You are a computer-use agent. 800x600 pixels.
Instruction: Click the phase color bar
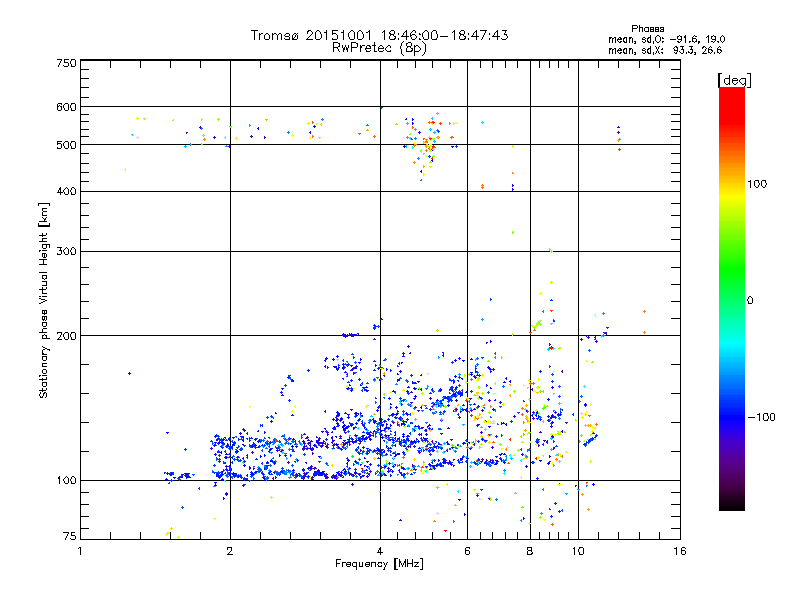[x=732, y=298]
